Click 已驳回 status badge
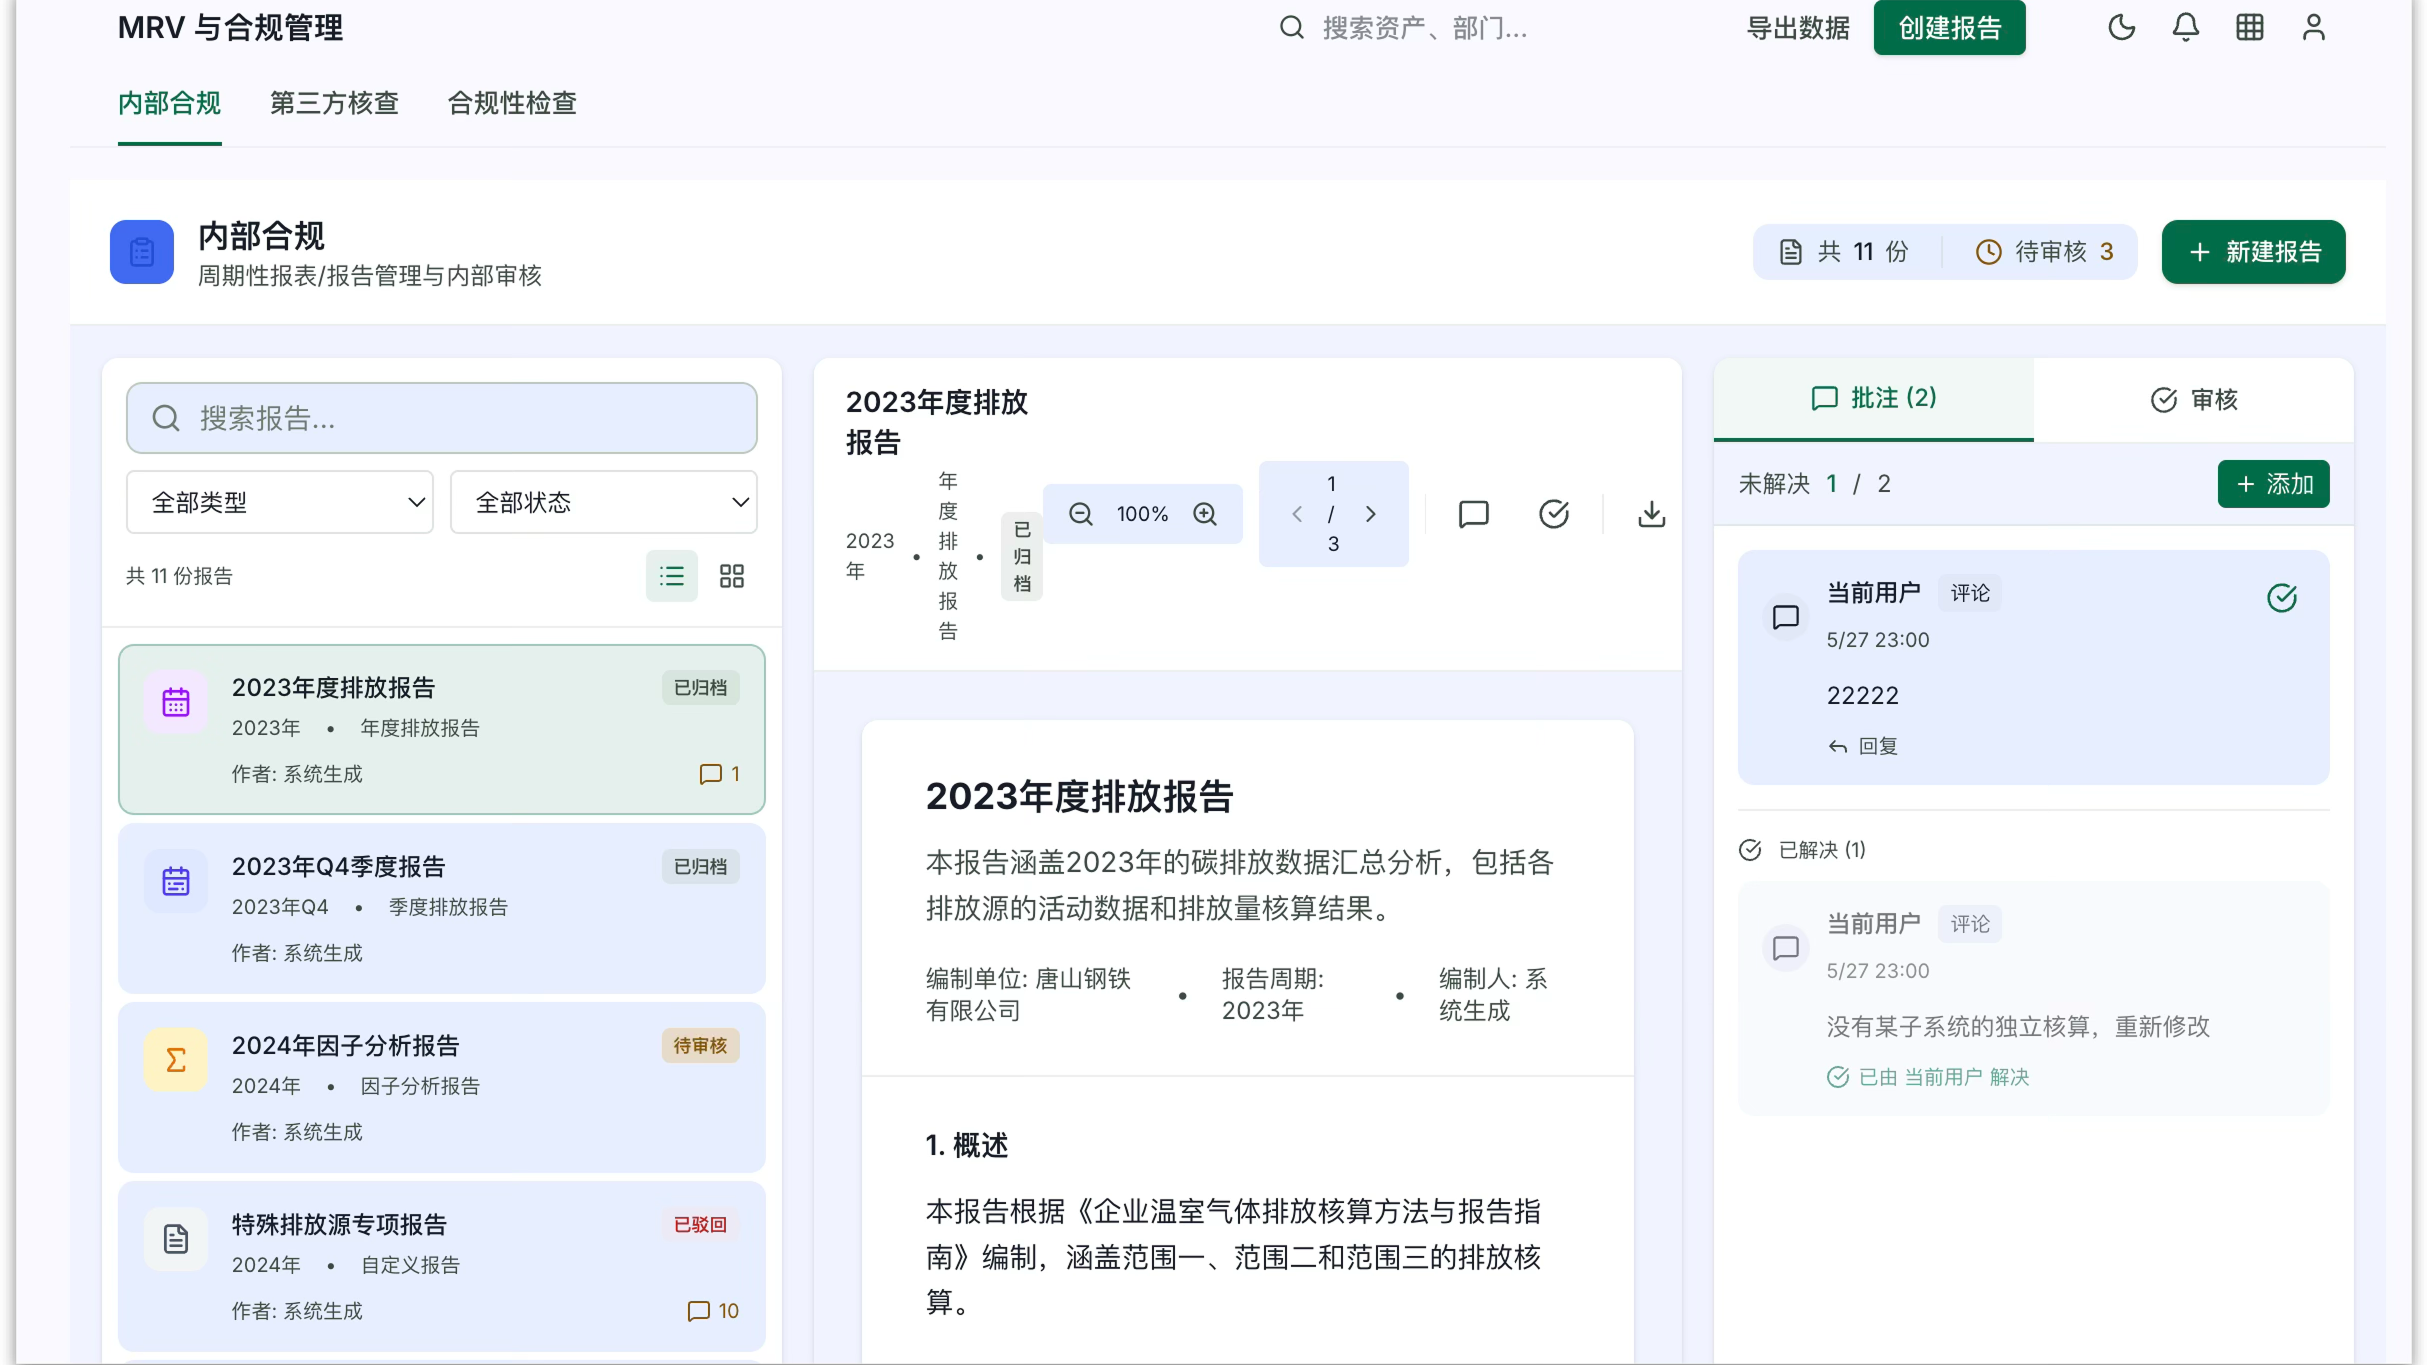Screen dimensions: 2427x1365 coord(700,1225)
